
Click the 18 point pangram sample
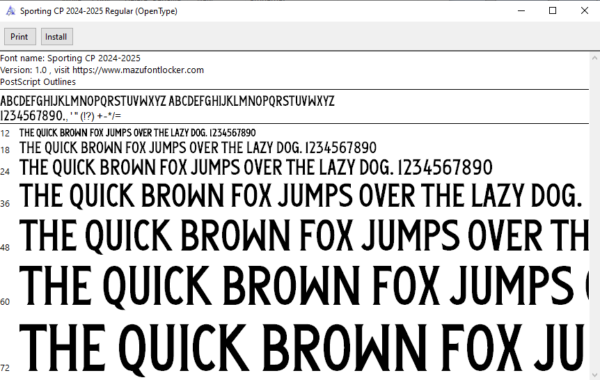pos(198,148)
